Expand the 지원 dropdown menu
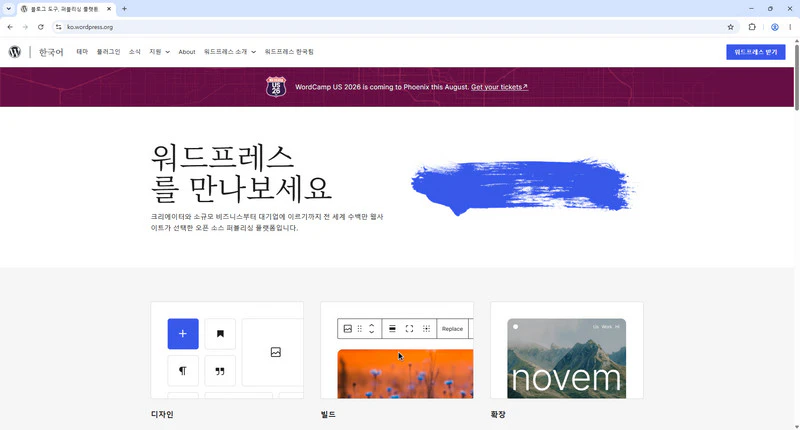 (x=160, y=52)
